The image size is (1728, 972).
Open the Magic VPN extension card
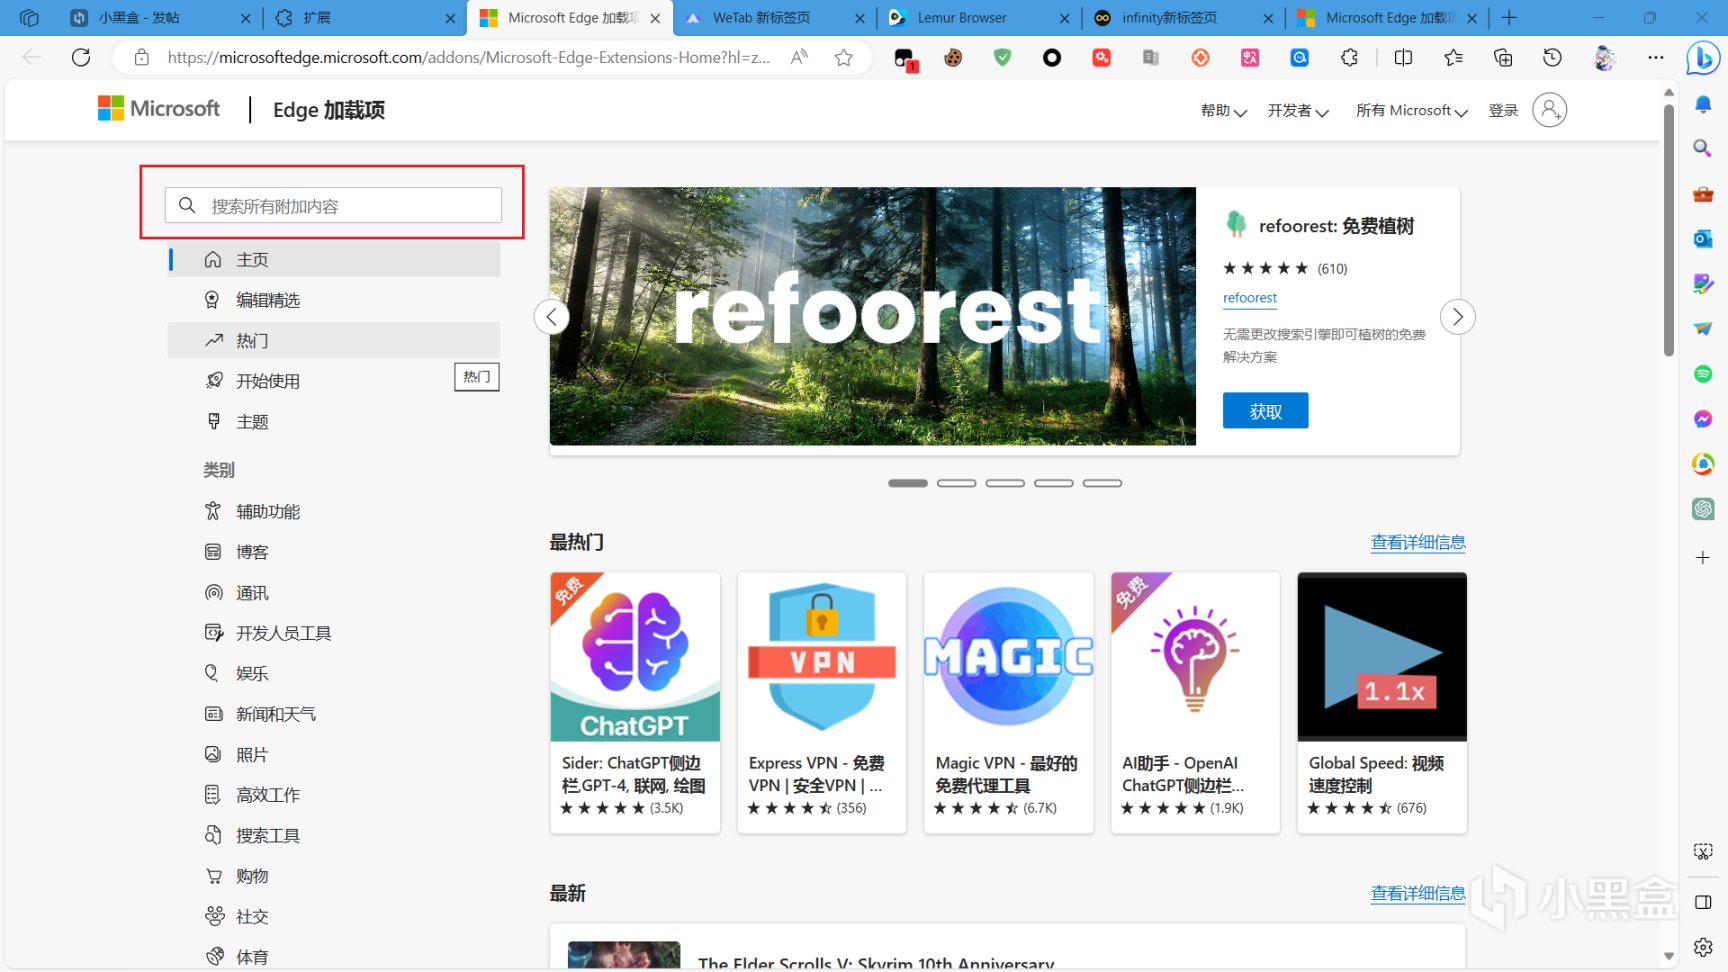pos(1008,702)
